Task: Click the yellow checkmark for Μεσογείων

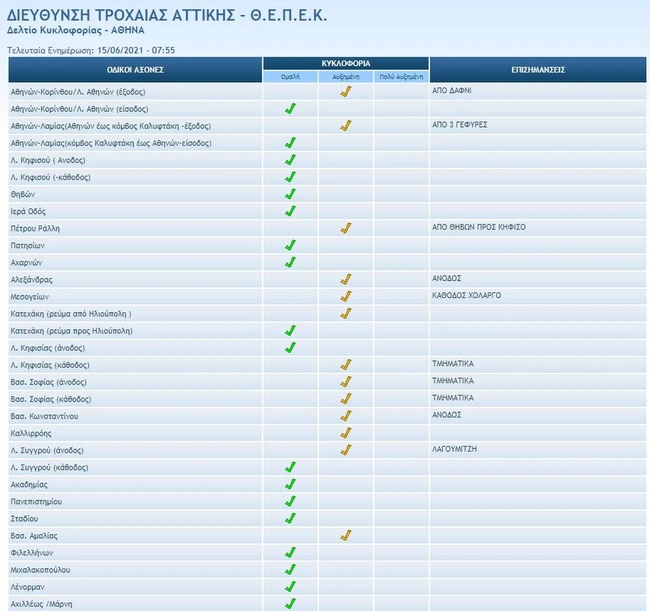Action: click(346, 296)
